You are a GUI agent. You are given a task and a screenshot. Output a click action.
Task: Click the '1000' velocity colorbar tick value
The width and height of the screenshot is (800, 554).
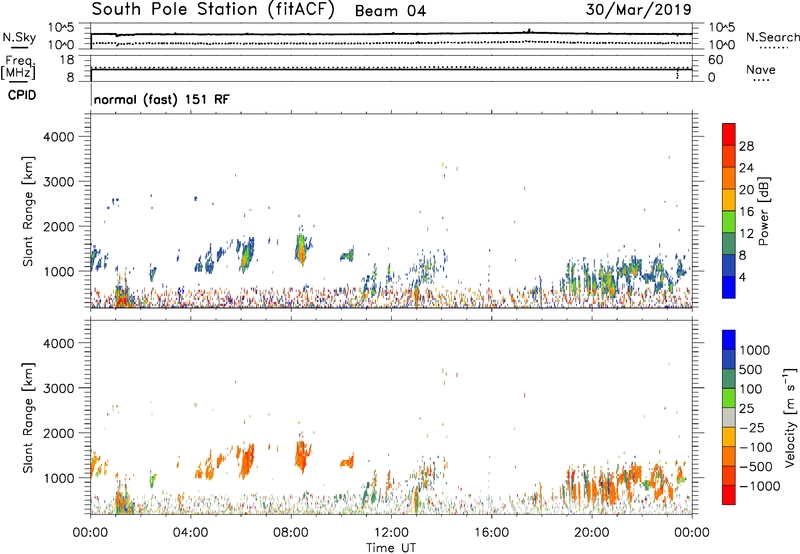pos(755,350)
